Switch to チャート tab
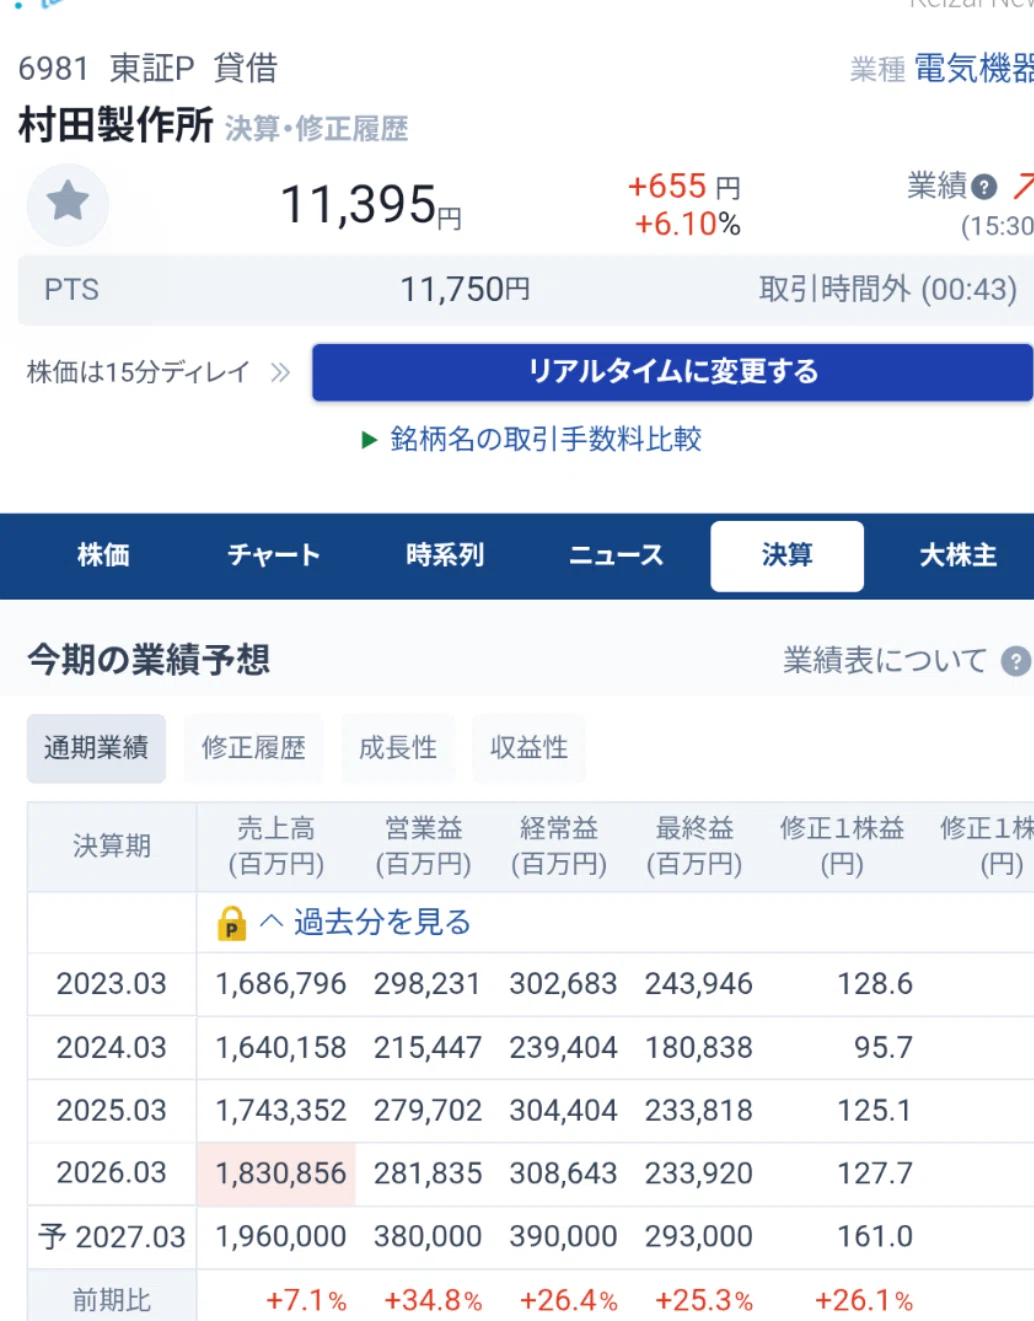 click(x=274, y=555)
